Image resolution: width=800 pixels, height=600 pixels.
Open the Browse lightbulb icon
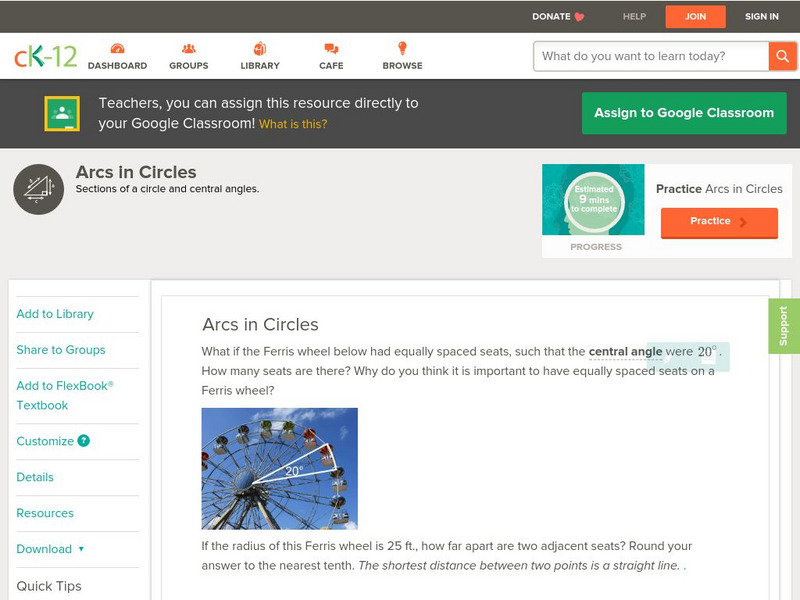403,48
